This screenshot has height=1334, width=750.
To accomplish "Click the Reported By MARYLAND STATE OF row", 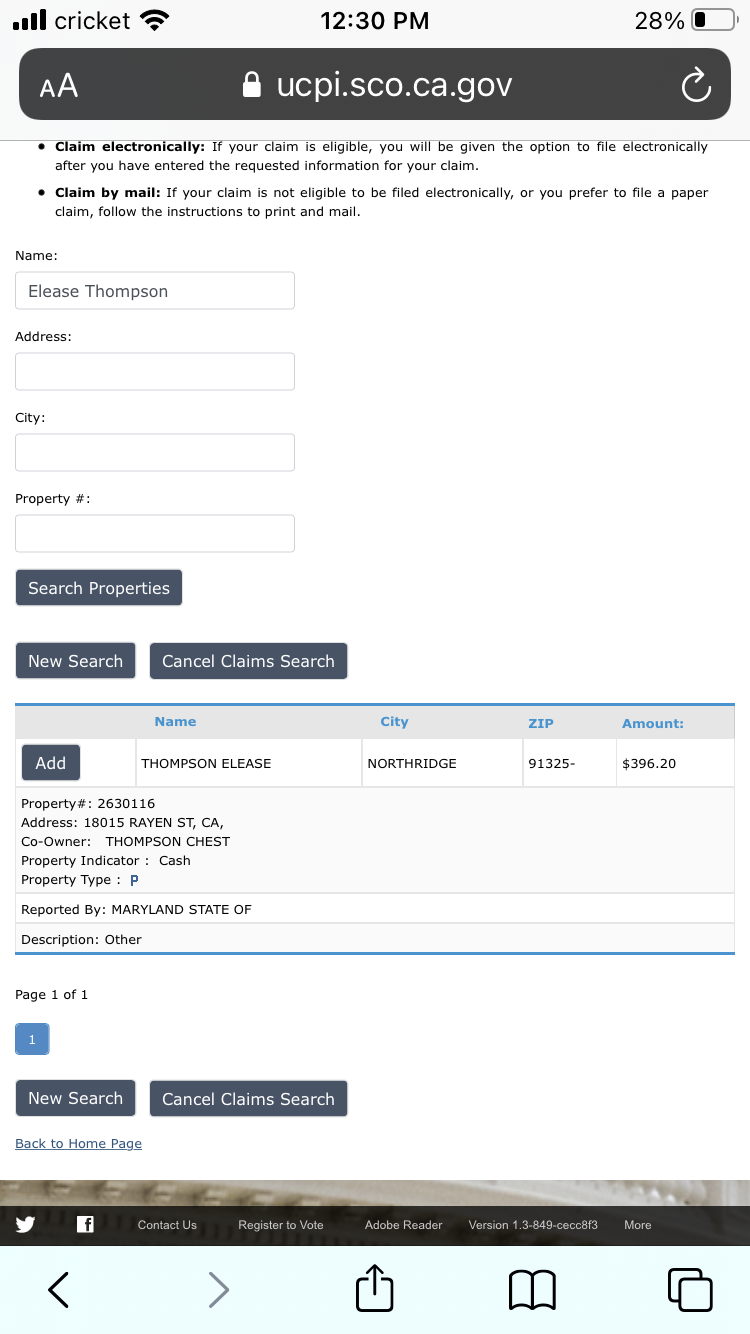I will (375, 909).
